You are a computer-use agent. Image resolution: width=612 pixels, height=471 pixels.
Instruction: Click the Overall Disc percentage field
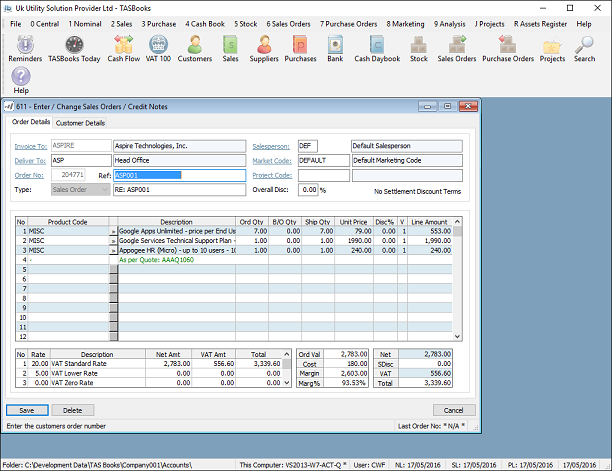point(308,190)
